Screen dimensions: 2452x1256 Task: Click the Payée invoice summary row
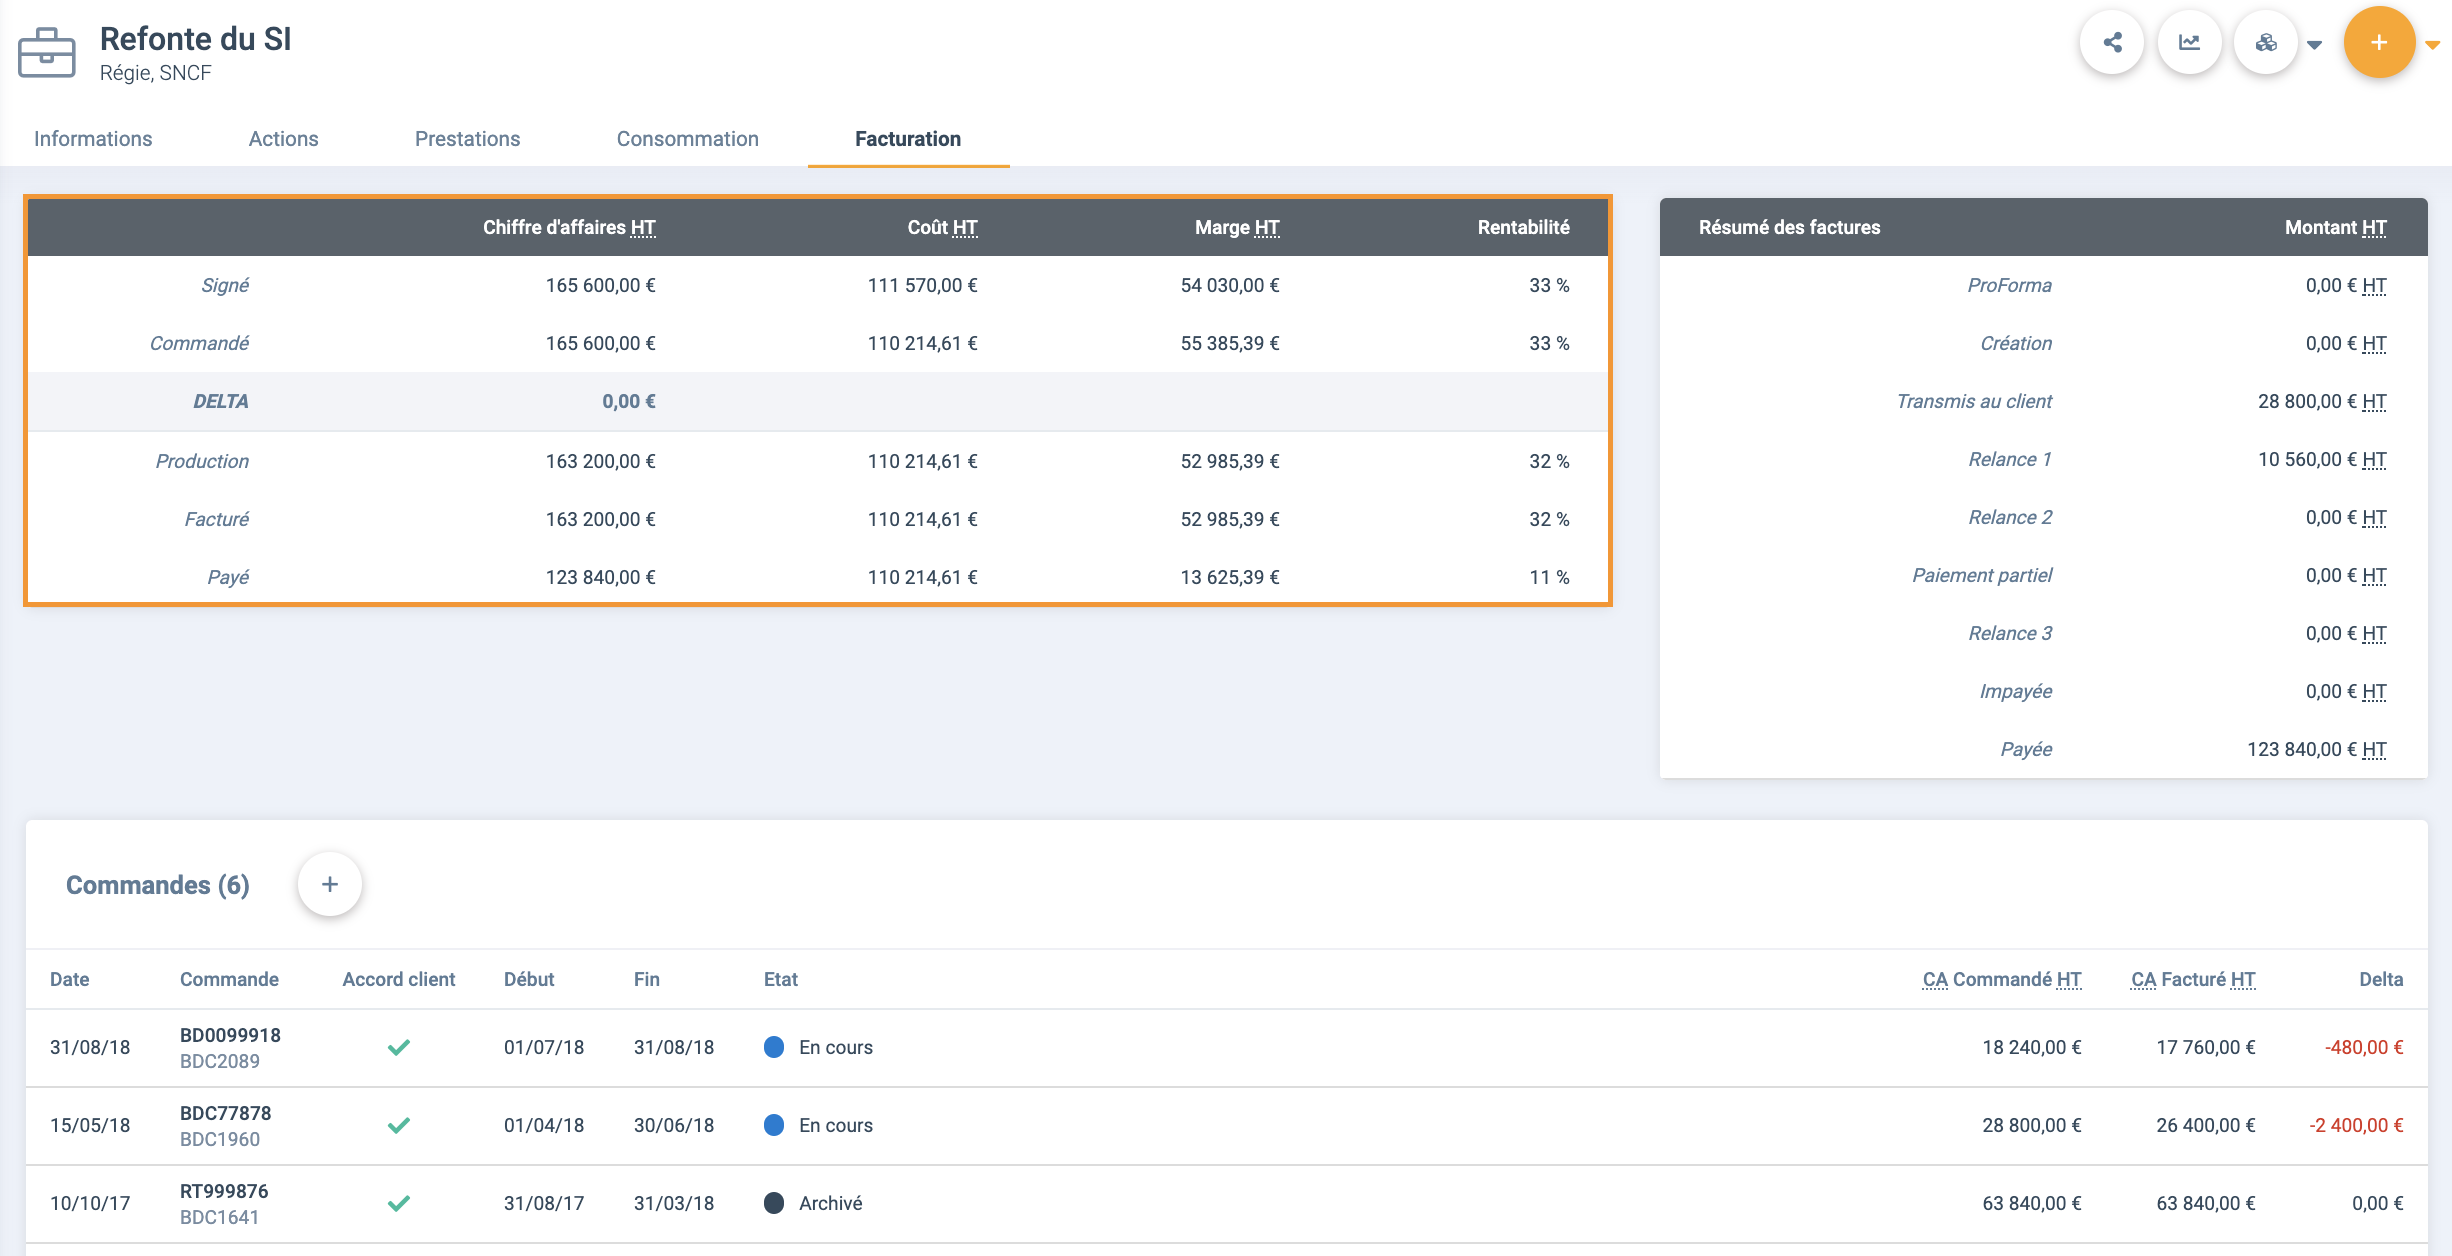(2043, 749)
